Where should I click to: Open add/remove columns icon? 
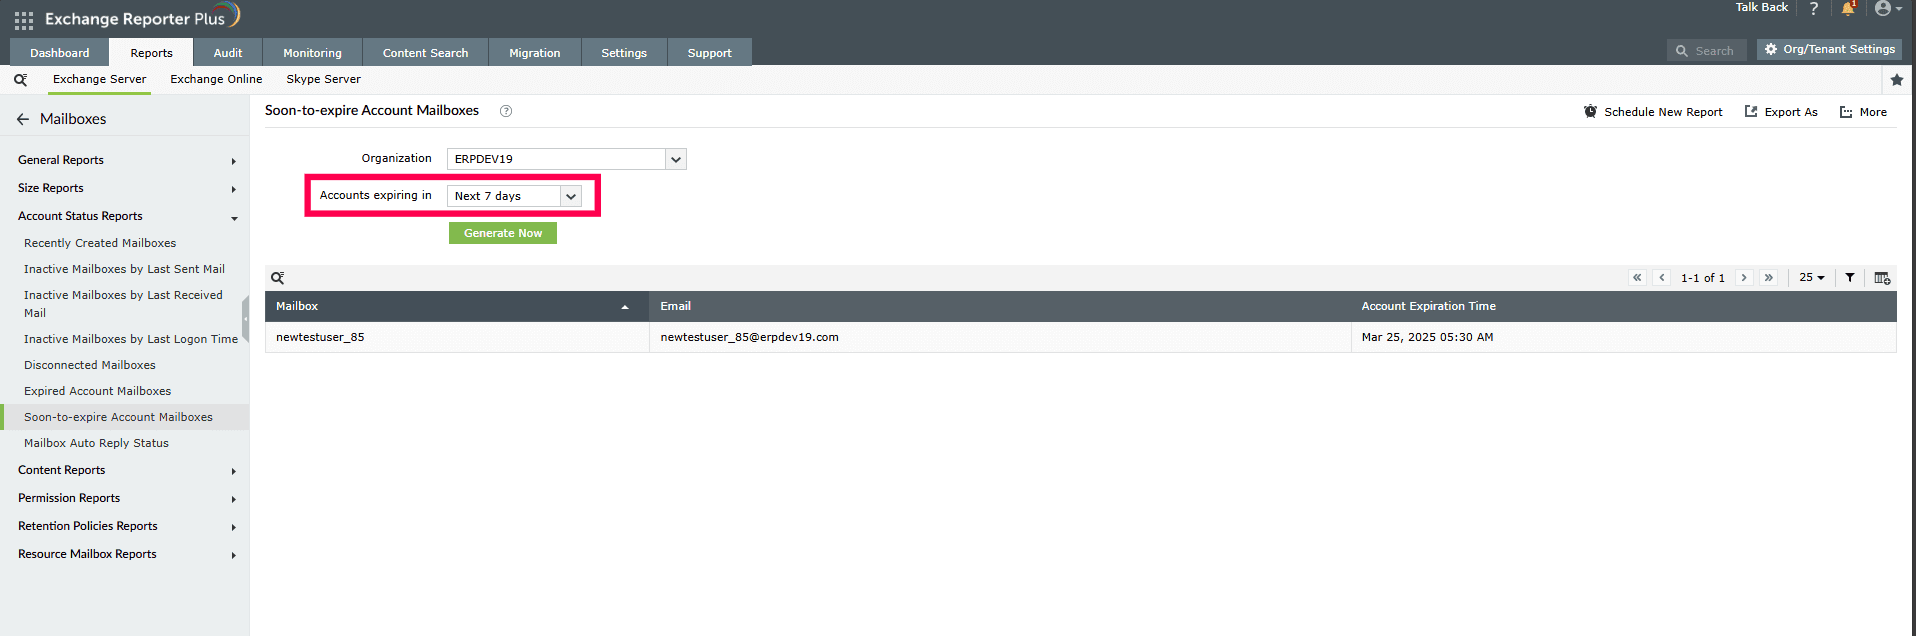(1882, 278)
